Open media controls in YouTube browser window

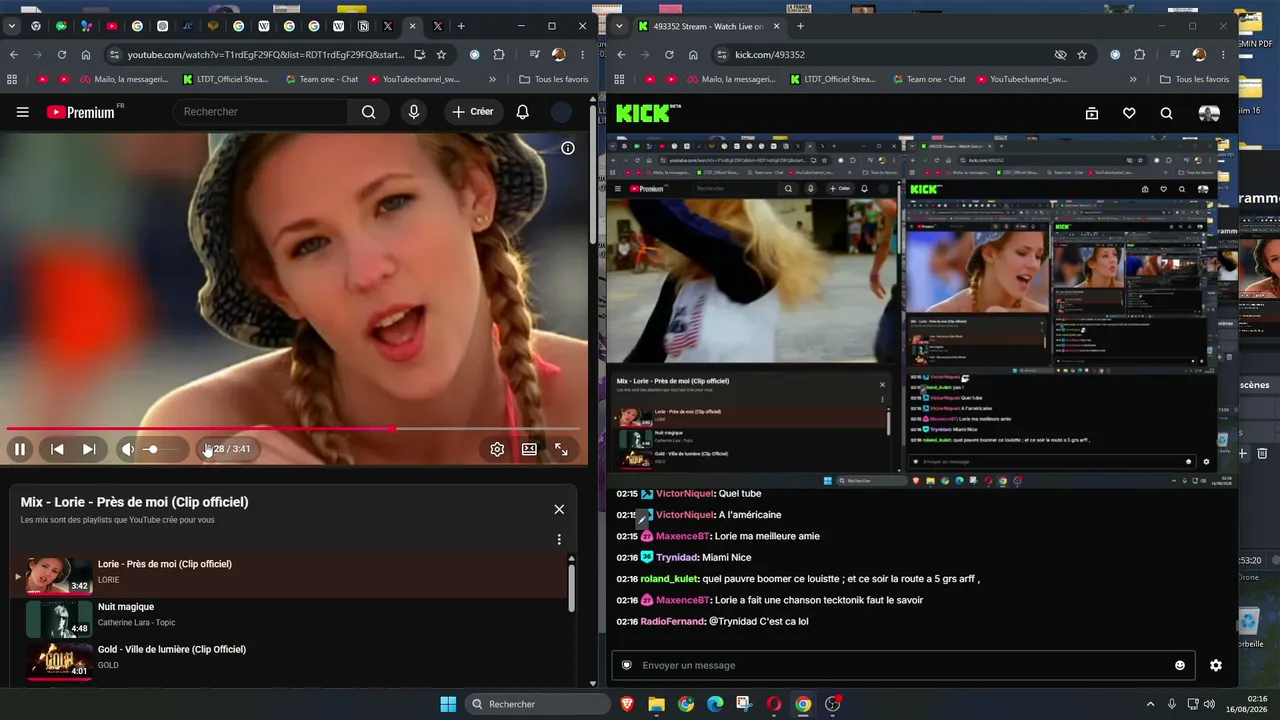[x=535, y=55]
